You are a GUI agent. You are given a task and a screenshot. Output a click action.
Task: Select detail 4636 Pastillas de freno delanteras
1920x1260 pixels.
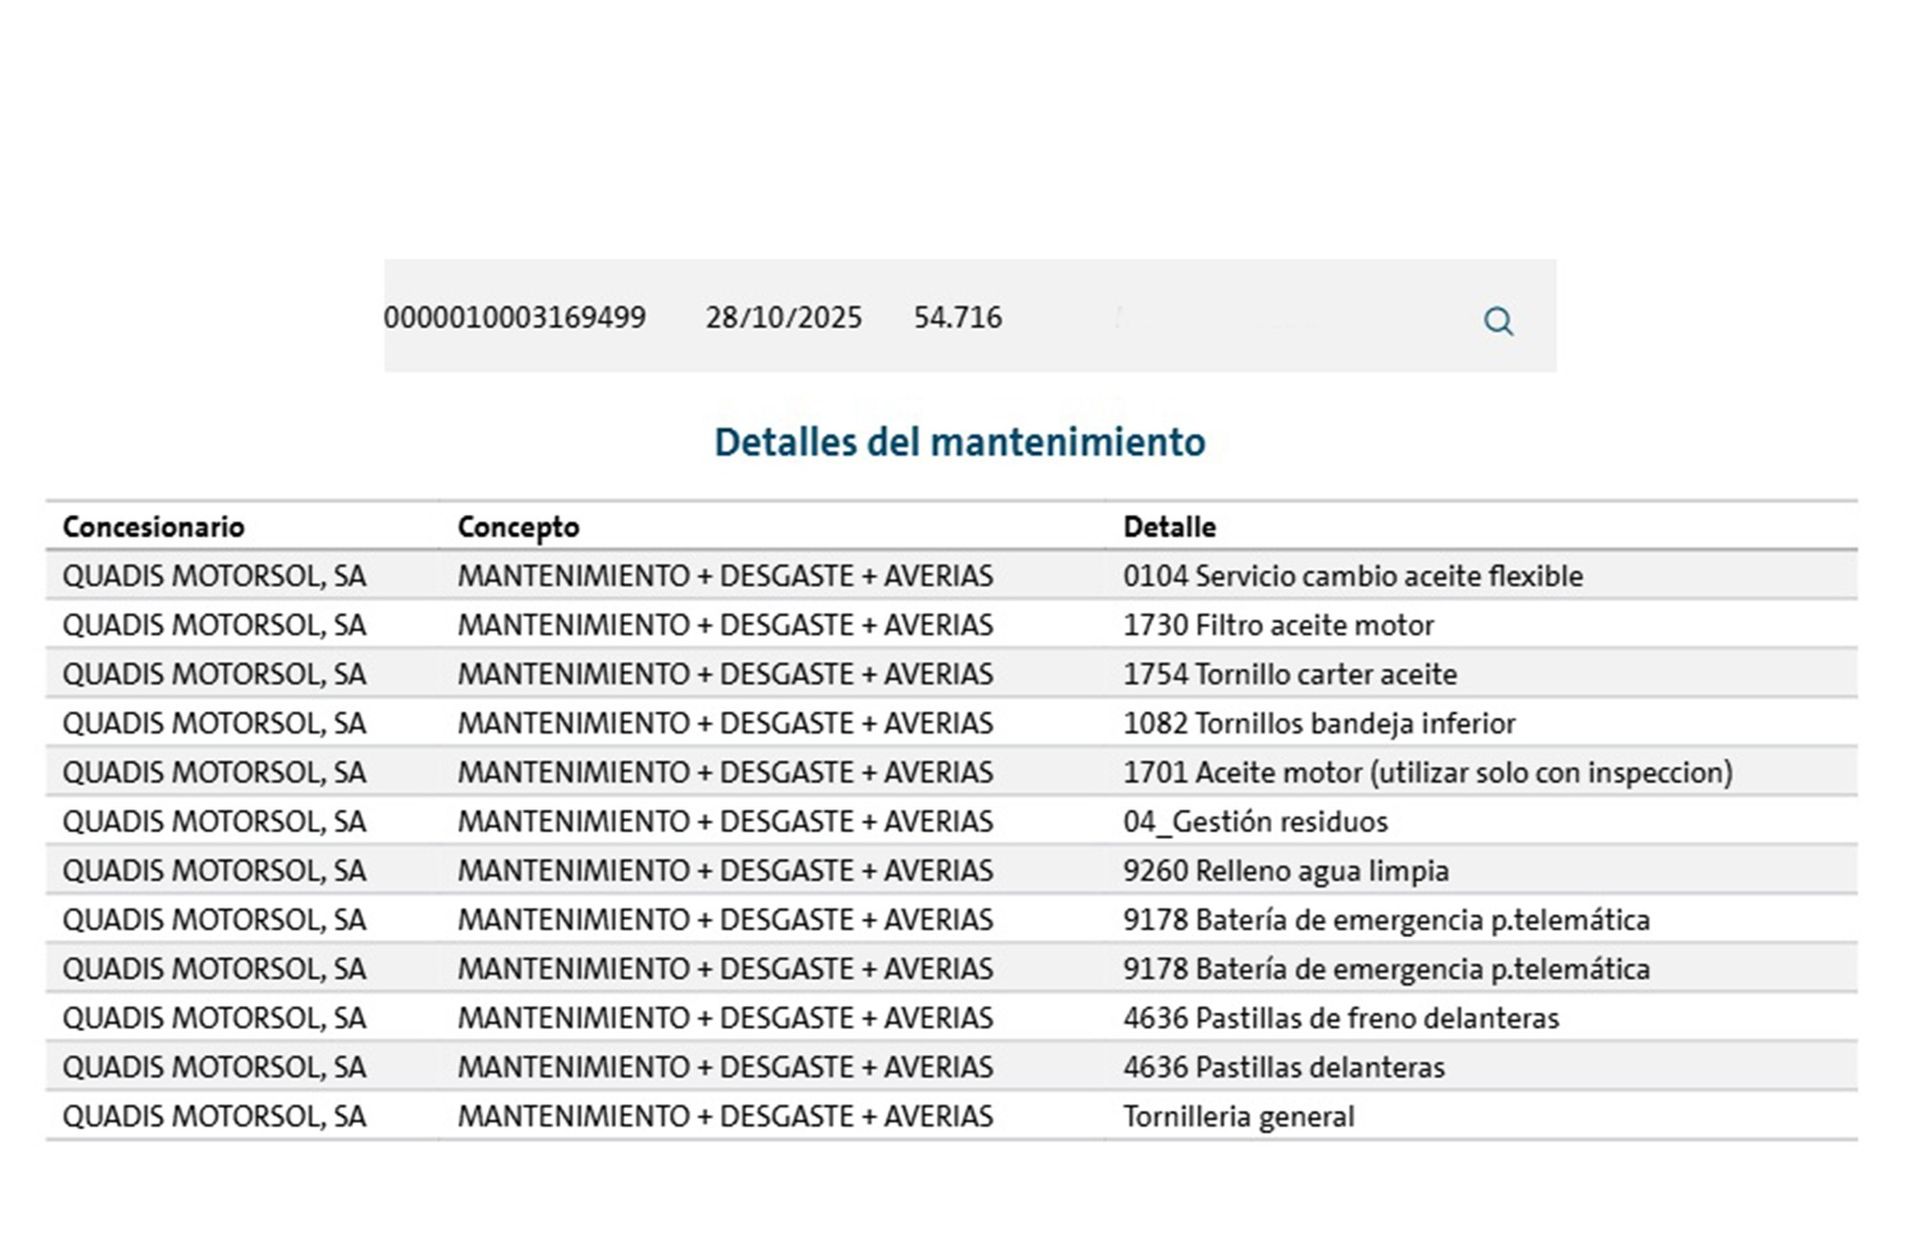(1341, 1018)
